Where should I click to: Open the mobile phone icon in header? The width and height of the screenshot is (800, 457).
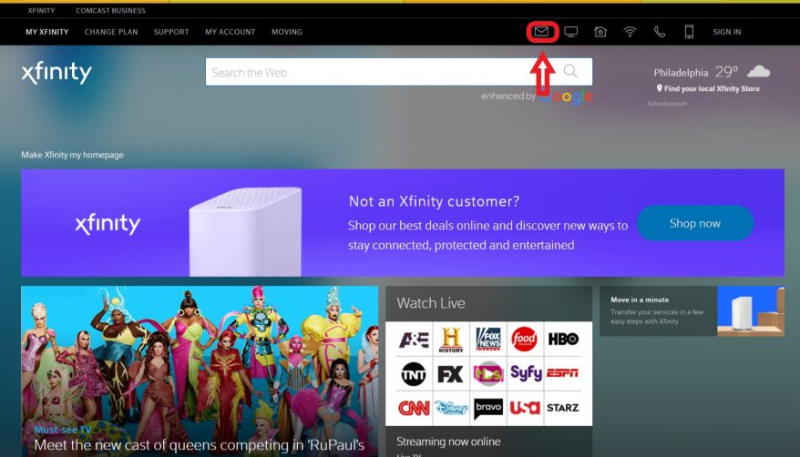click(689, 32)
